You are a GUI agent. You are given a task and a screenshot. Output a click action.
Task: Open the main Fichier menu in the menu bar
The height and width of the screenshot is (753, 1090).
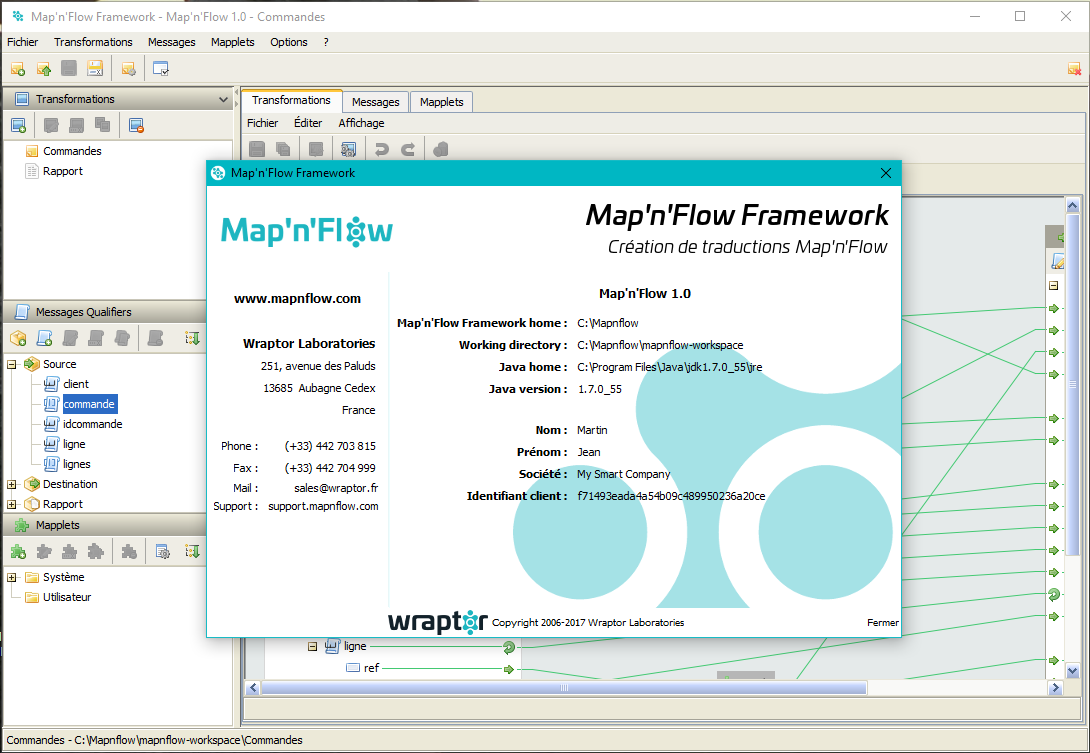coord(23,42)
